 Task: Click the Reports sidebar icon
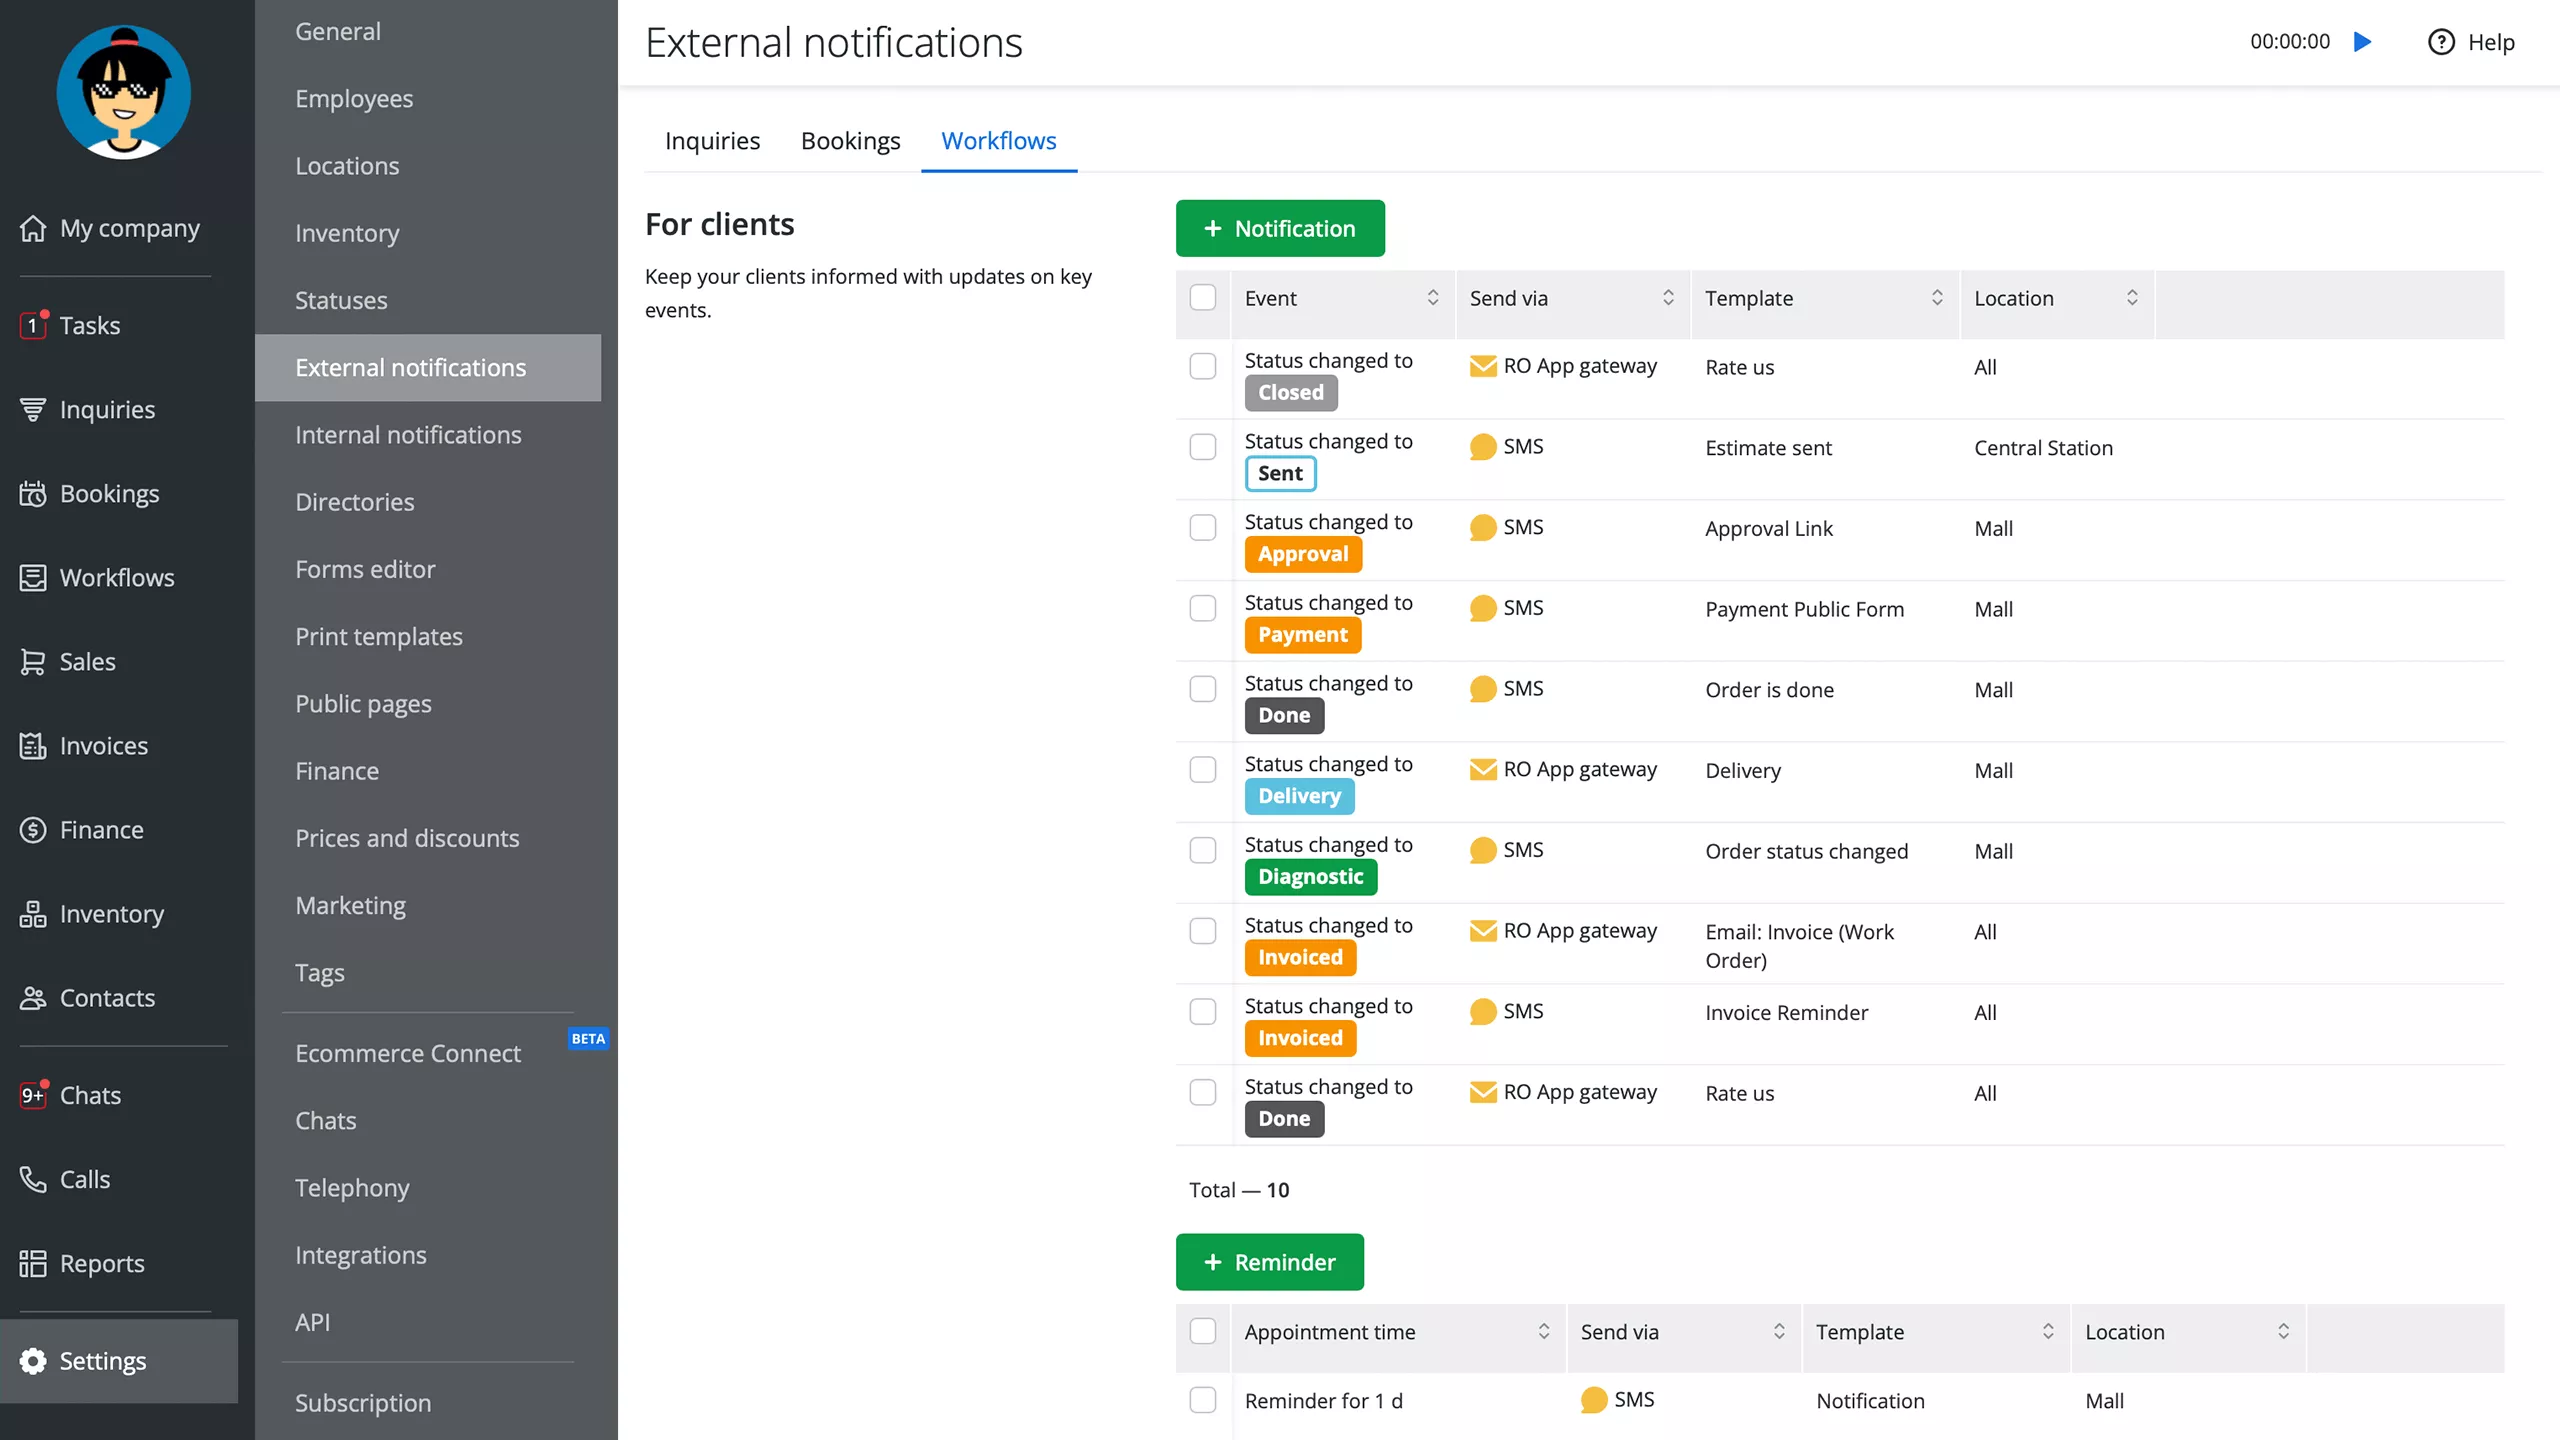(x=33, y=1263)
